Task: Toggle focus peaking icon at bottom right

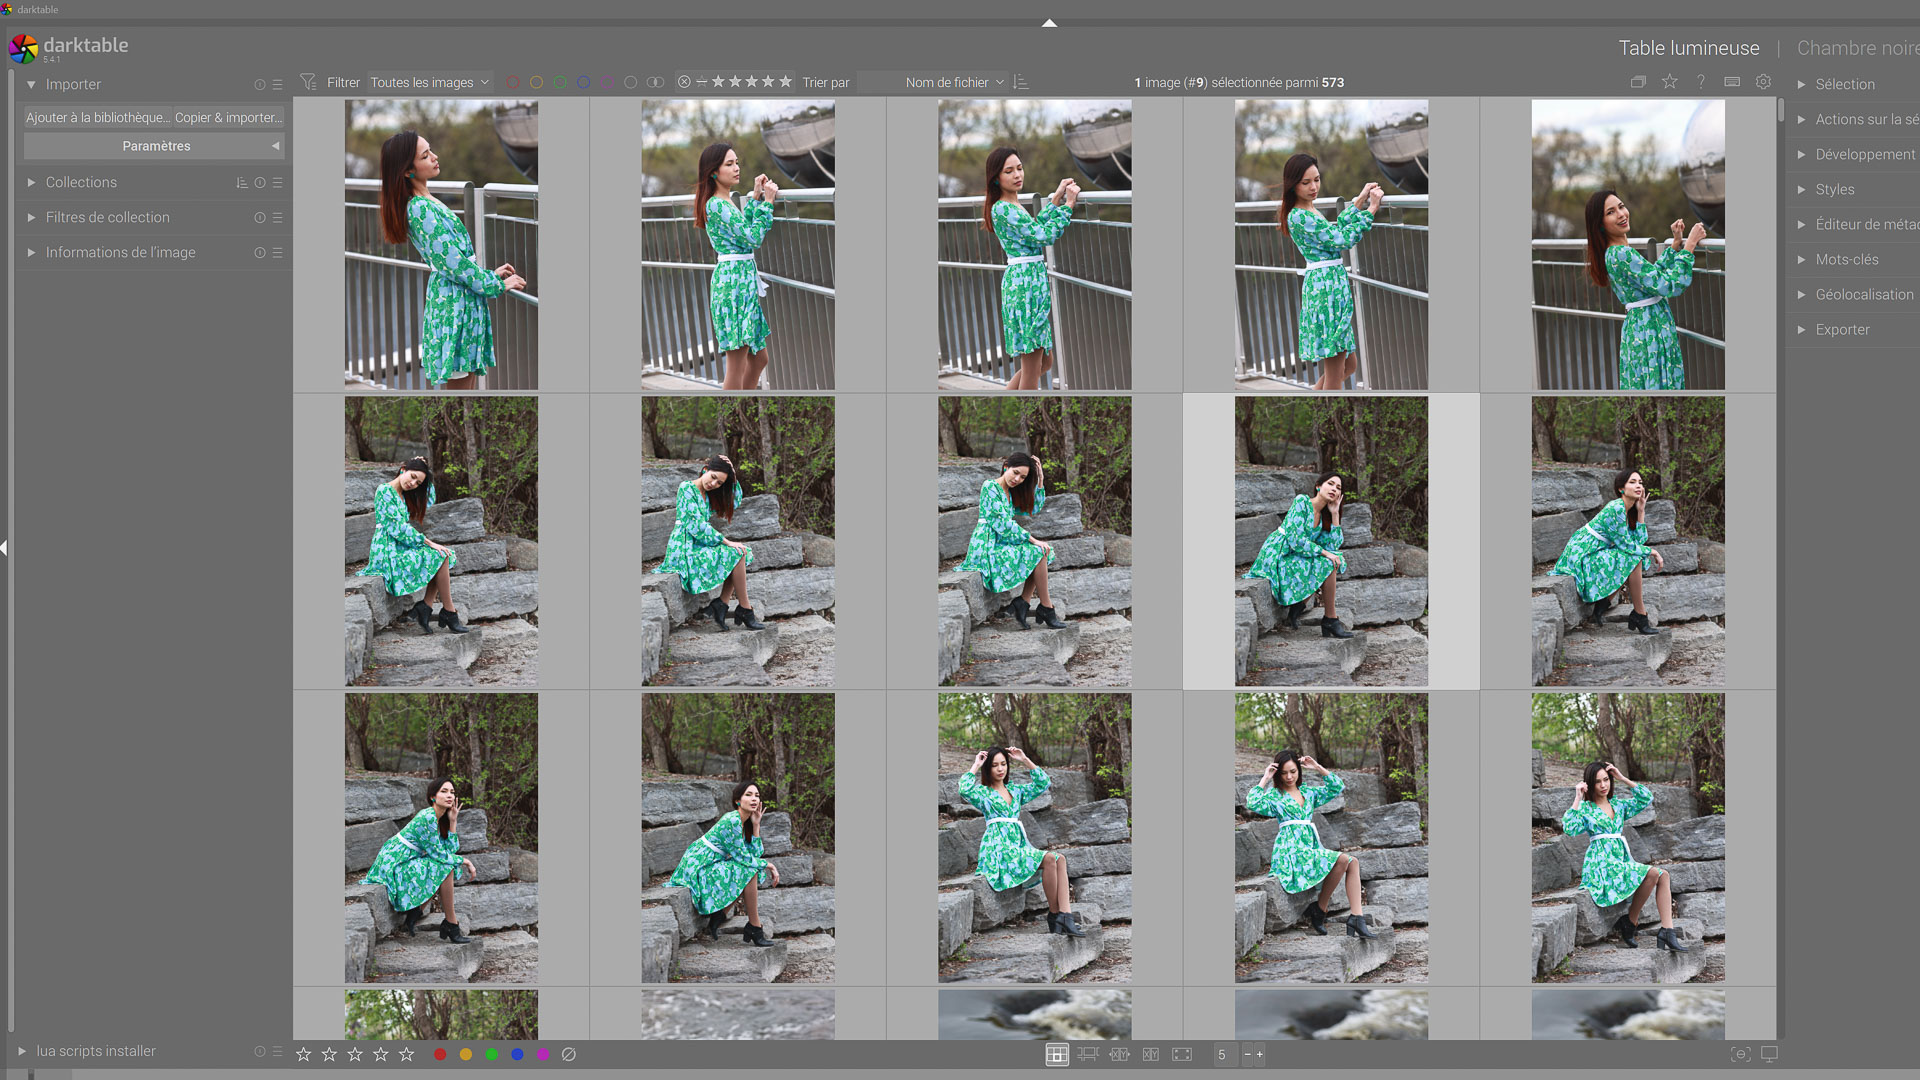Action: 1741,1054
